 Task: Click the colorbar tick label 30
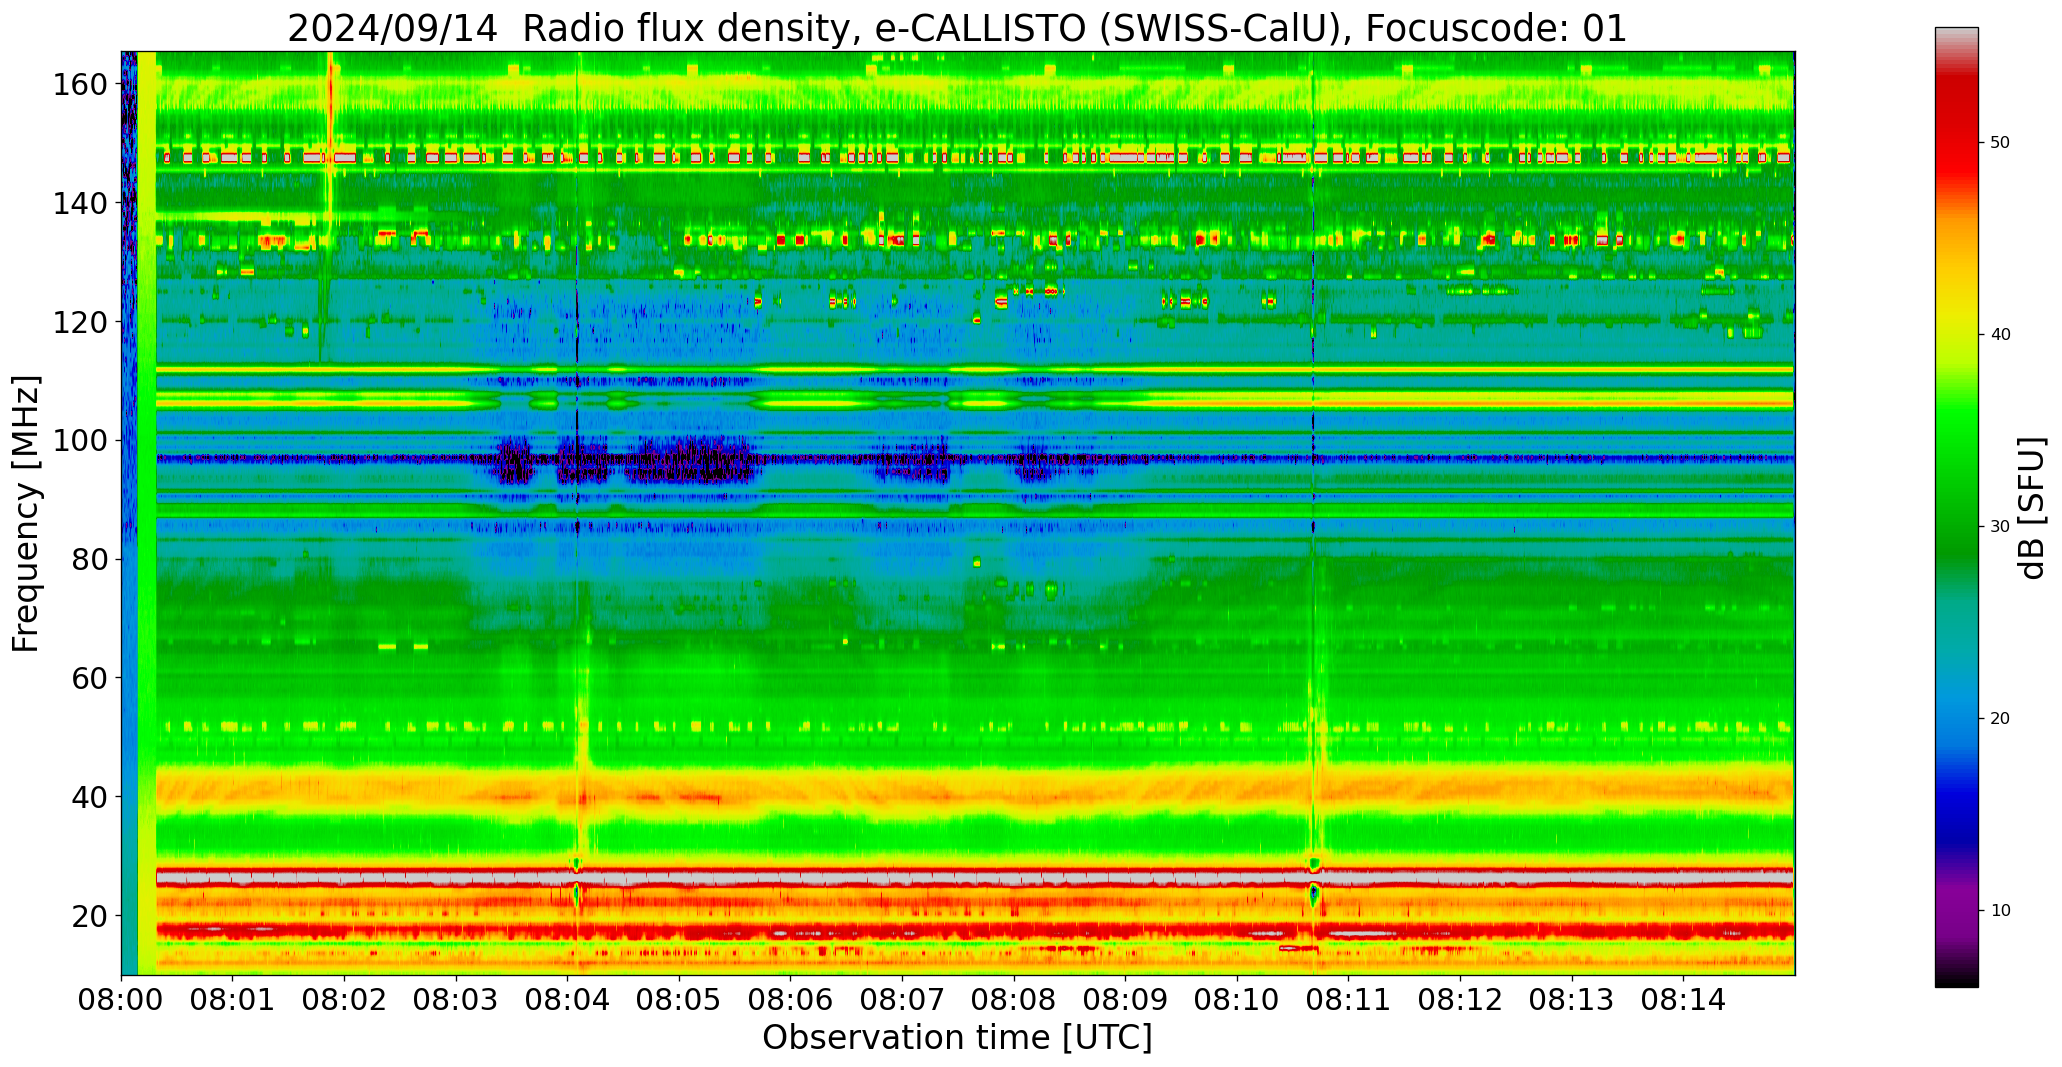tap(2000, 527)
